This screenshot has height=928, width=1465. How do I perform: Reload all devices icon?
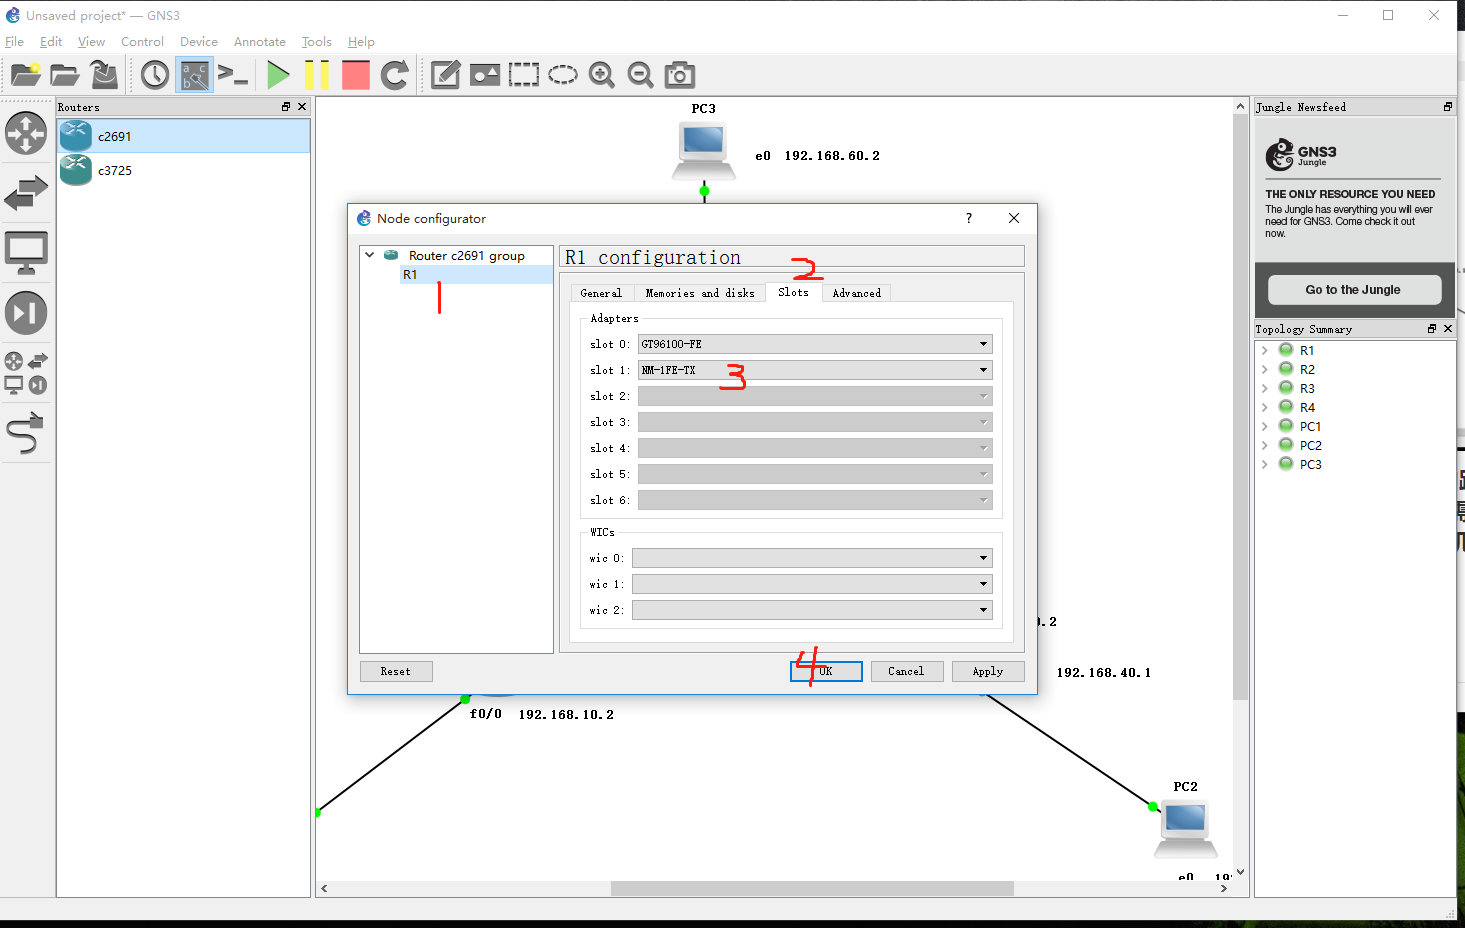coord(395,75)
